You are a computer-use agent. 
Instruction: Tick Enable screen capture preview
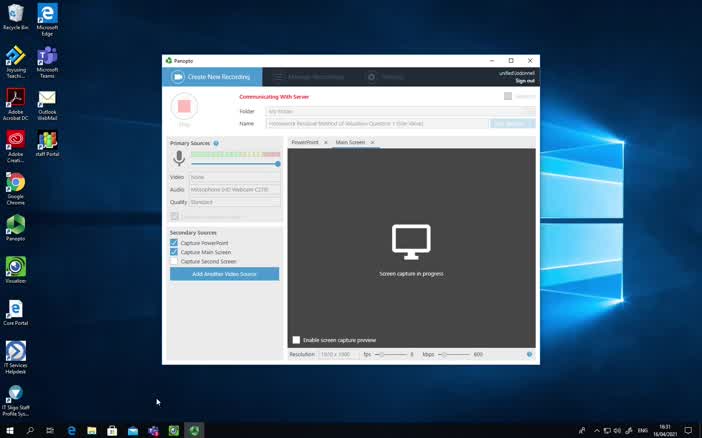pos(296,340)
